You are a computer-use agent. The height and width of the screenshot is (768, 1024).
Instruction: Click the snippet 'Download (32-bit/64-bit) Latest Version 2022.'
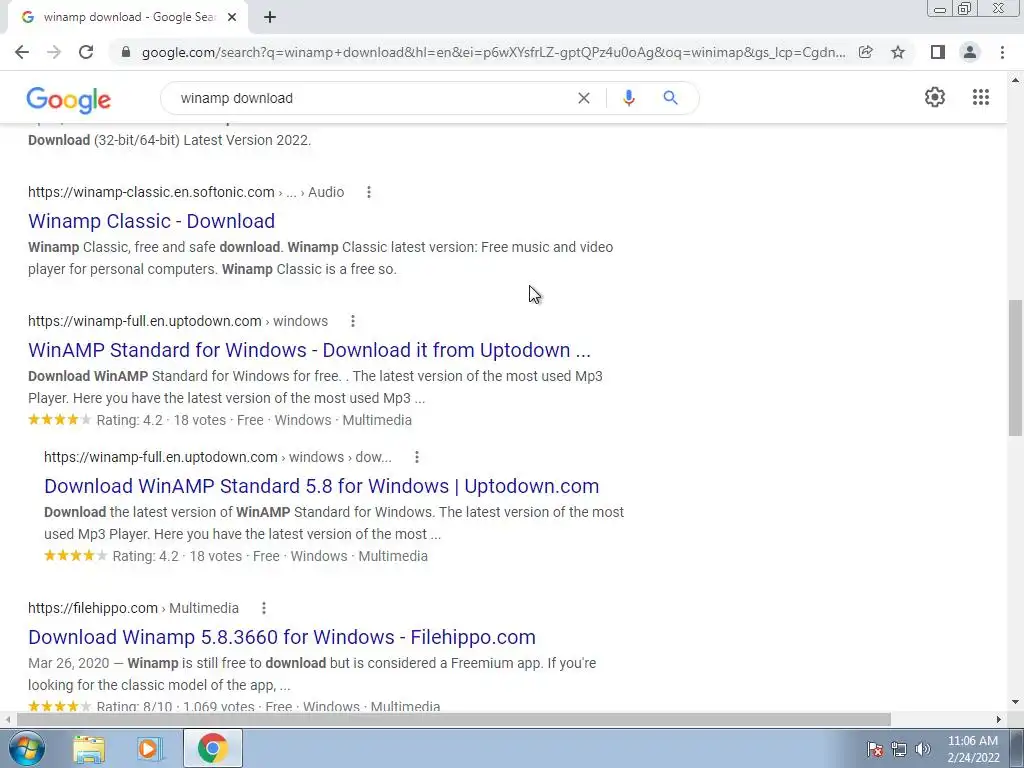170,140
